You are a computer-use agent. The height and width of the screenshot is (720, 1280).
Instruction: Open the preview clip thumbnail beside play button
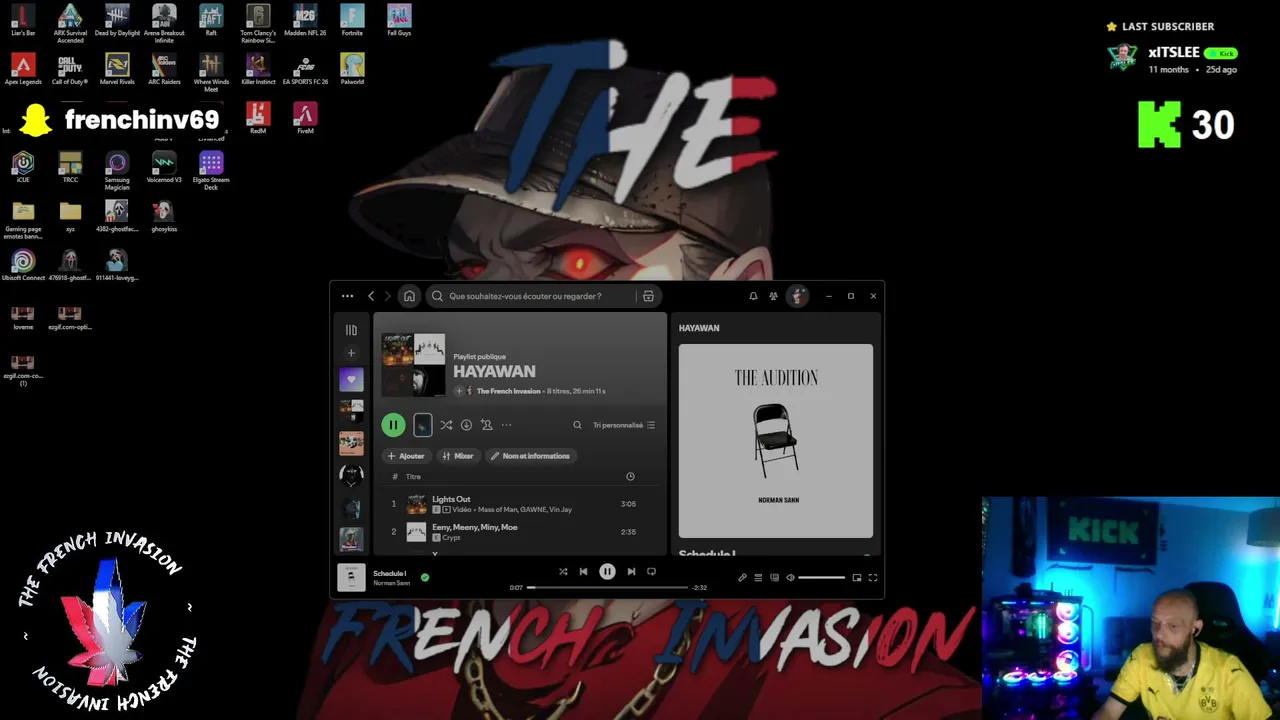tap(422, 425)
